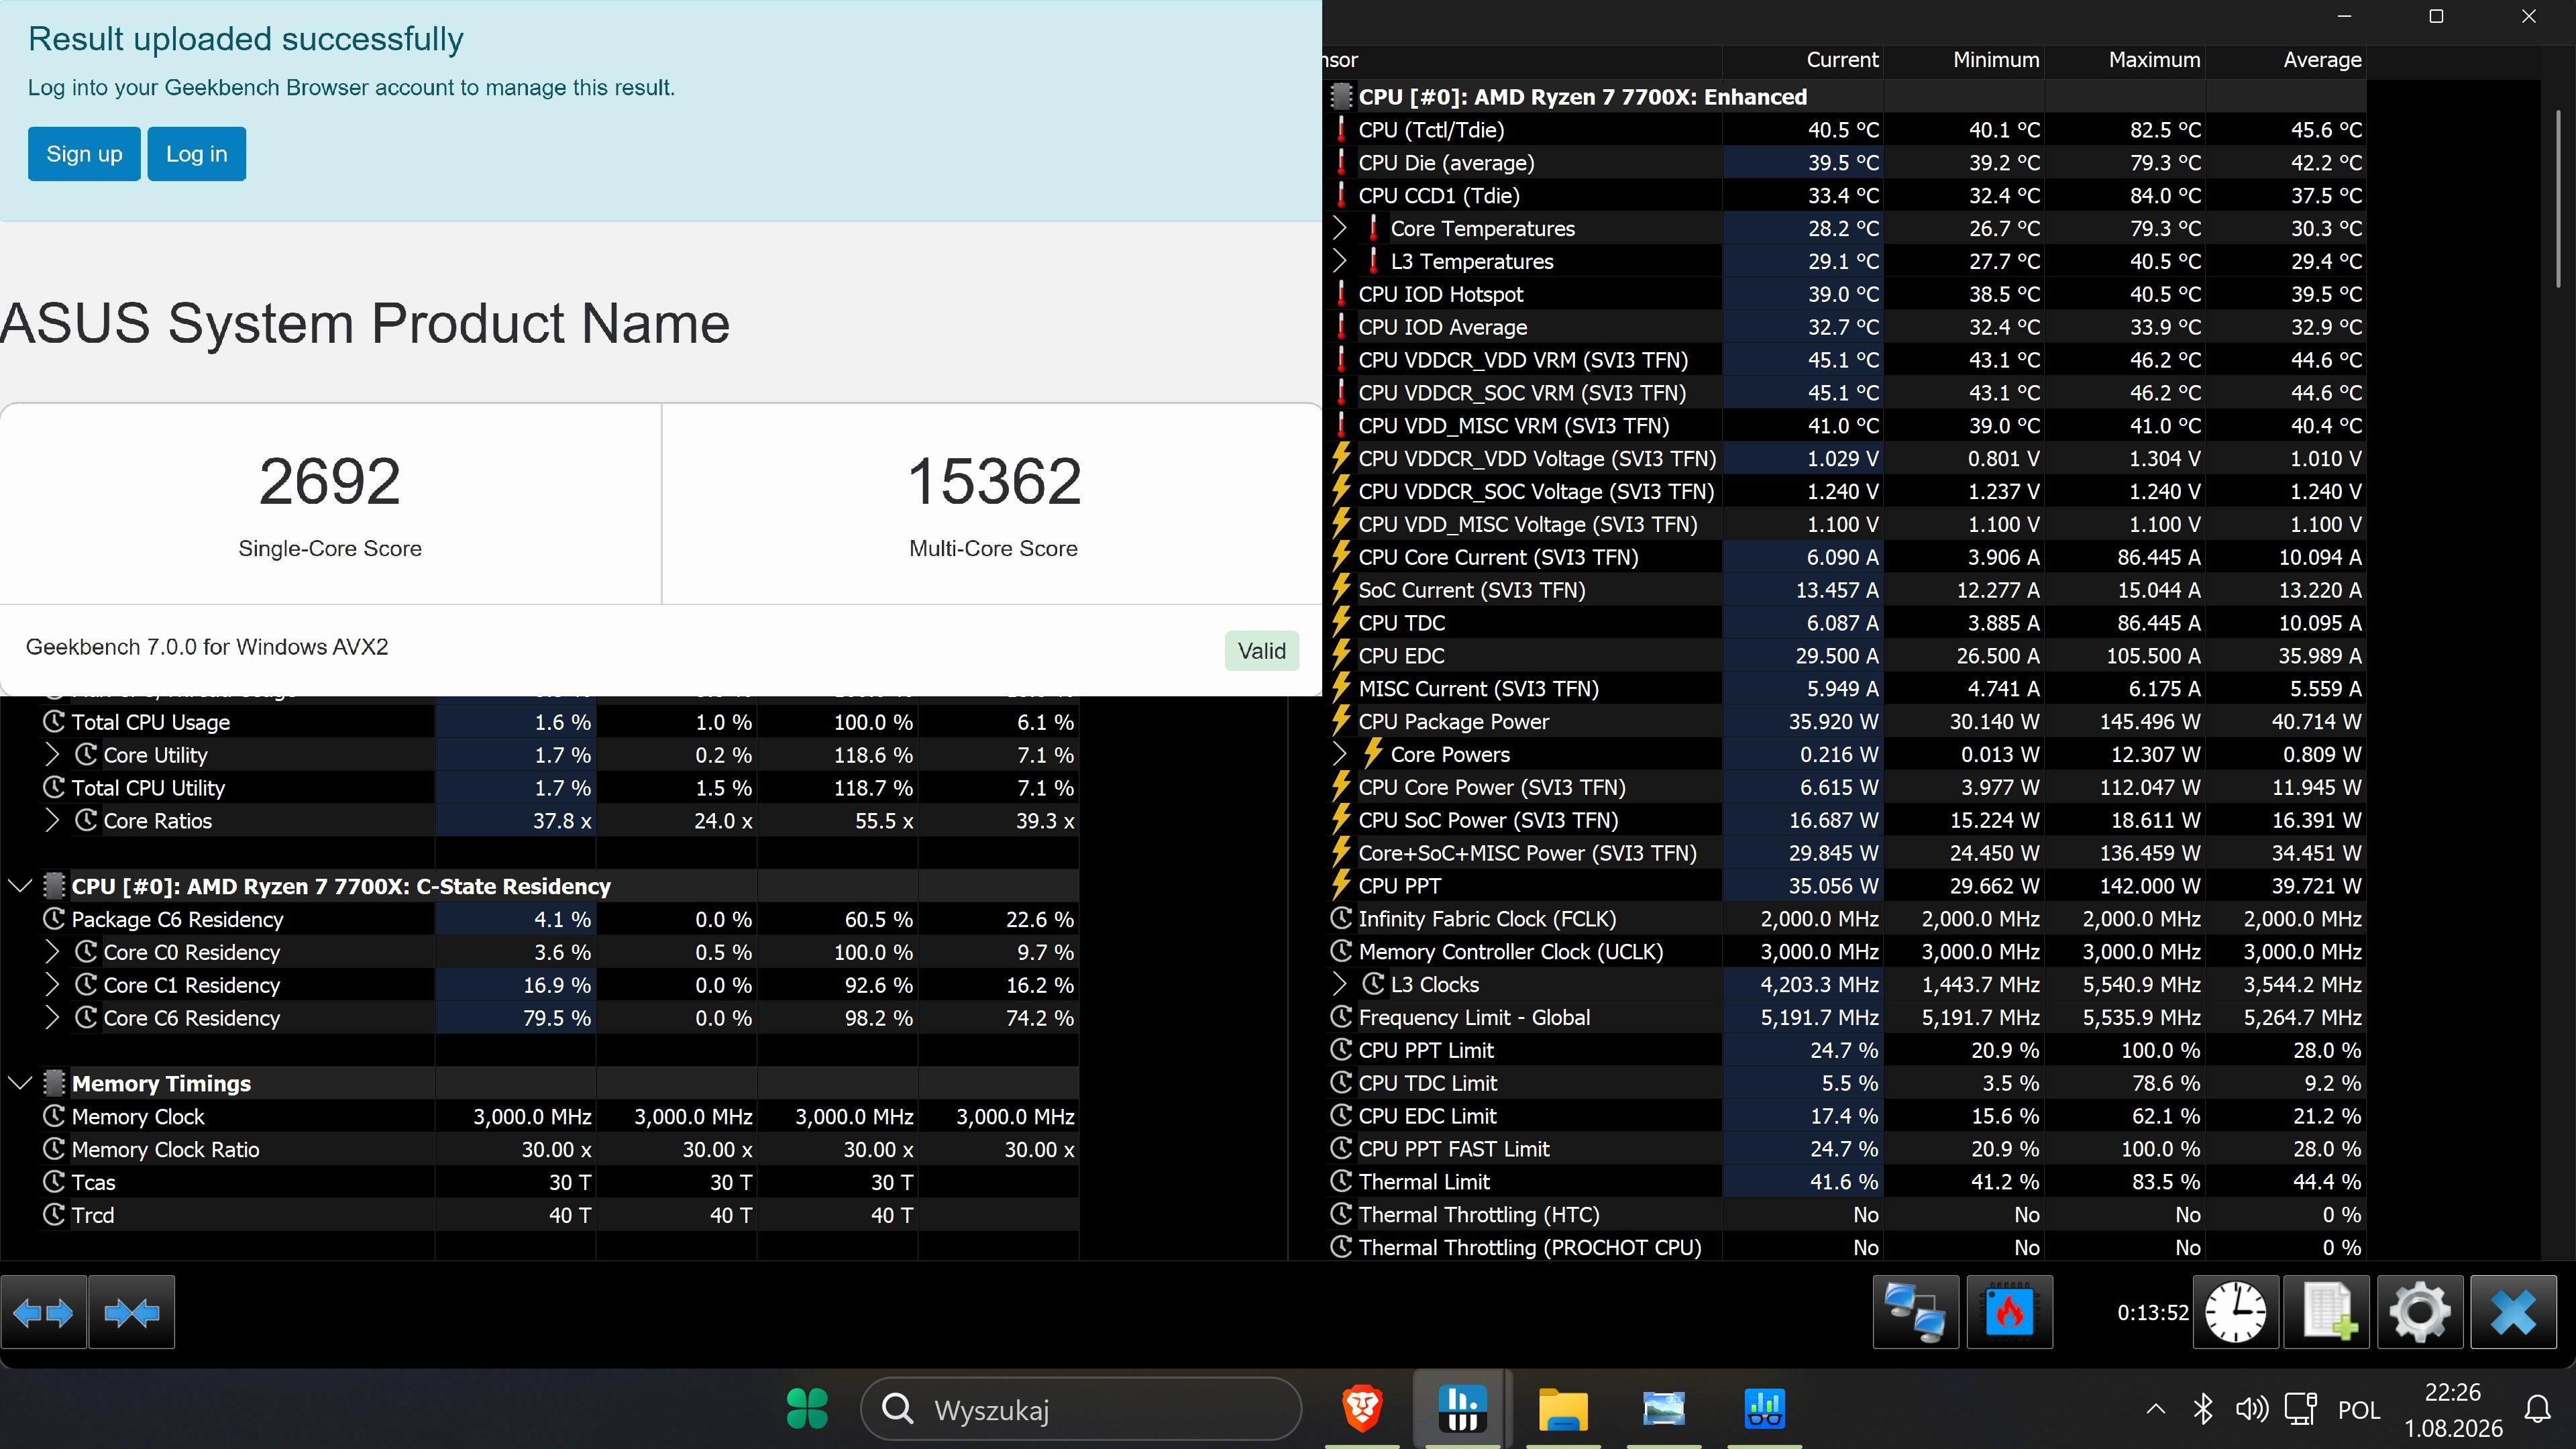Click the Minimum column header

pyautogui.click(x=1964, y=60)
